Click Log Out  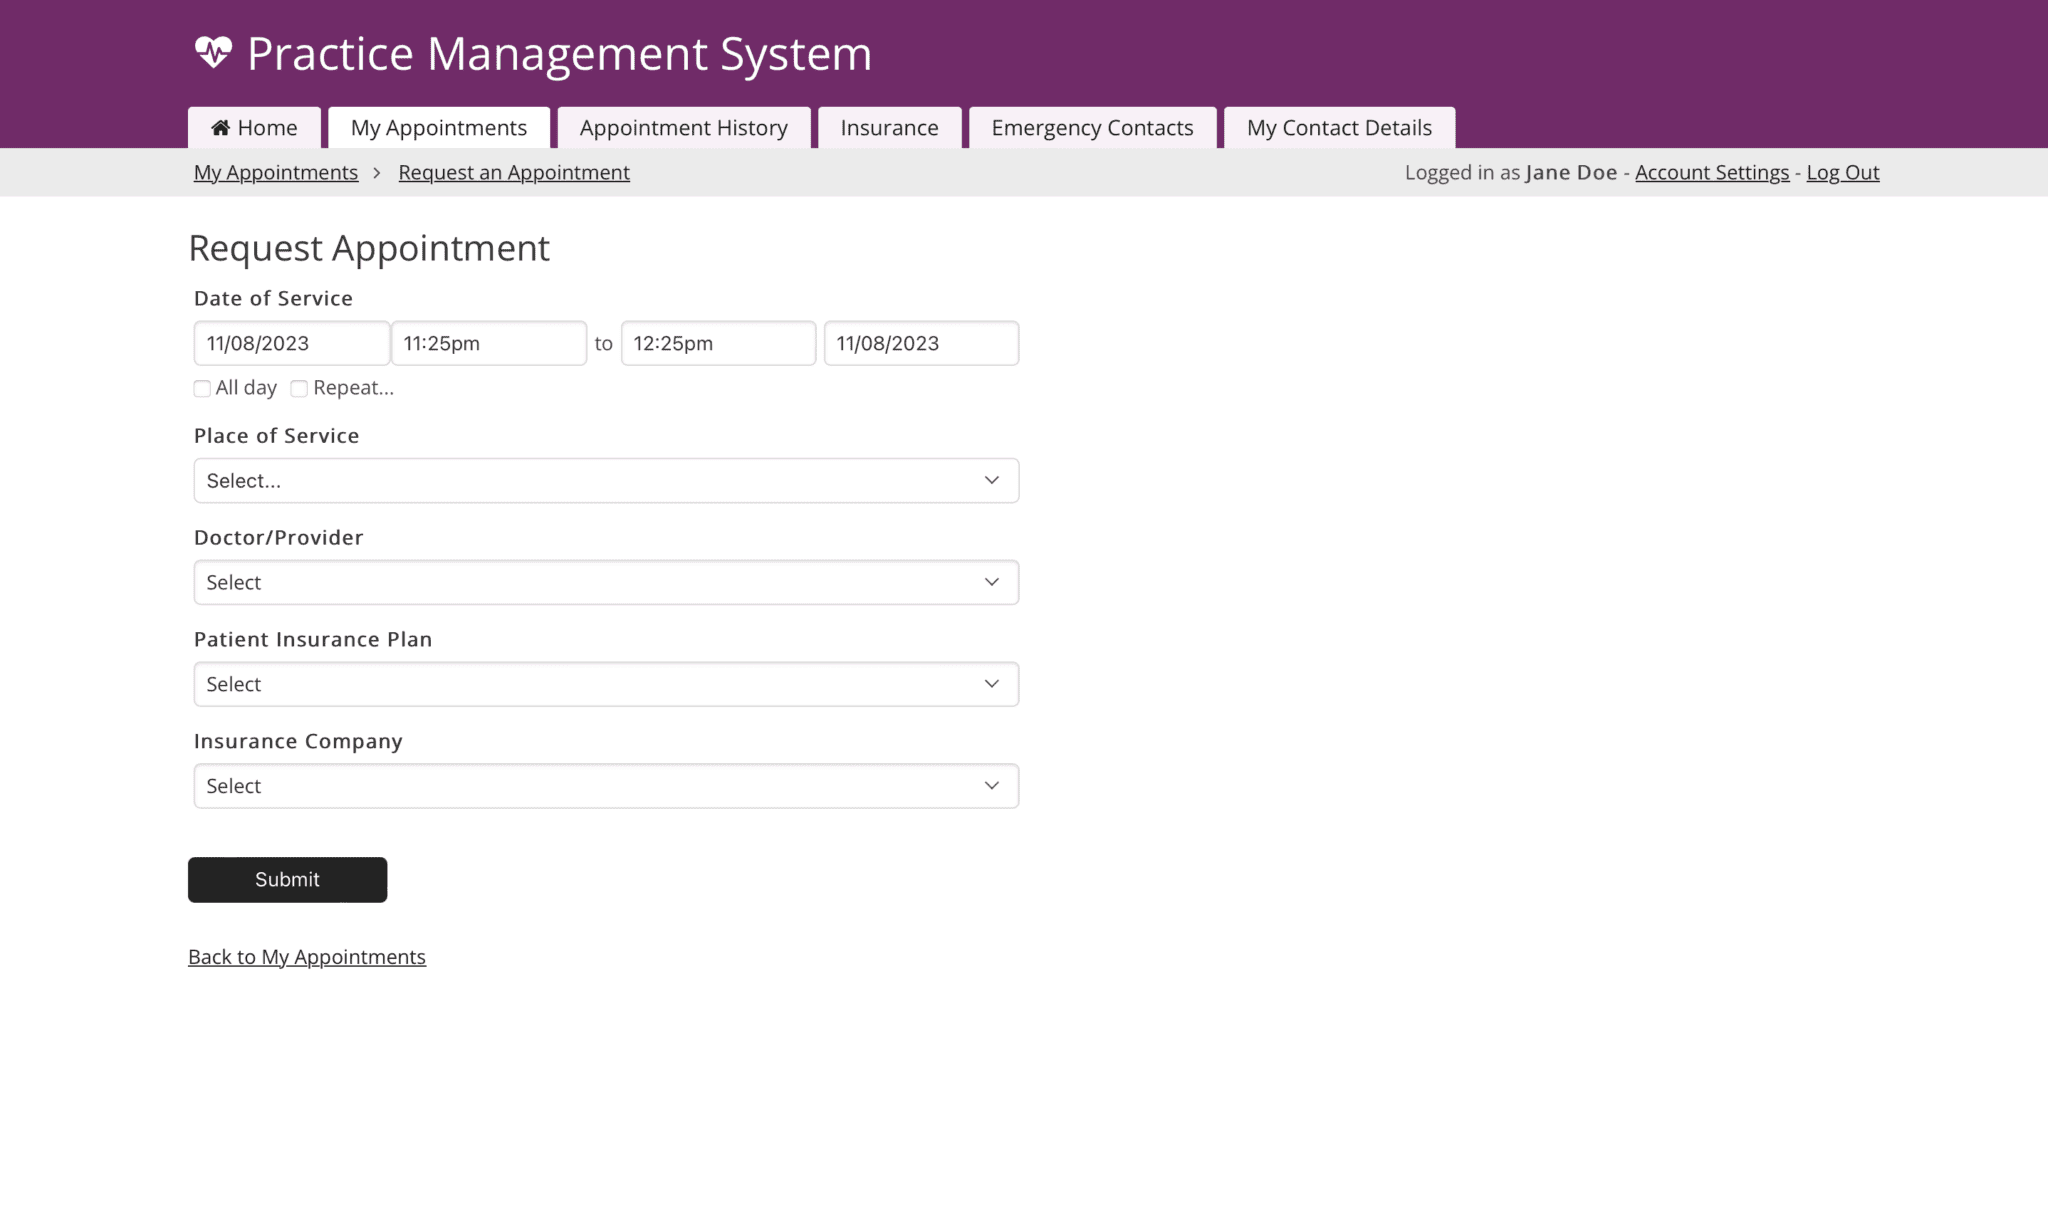click(x=1842, y=172)
